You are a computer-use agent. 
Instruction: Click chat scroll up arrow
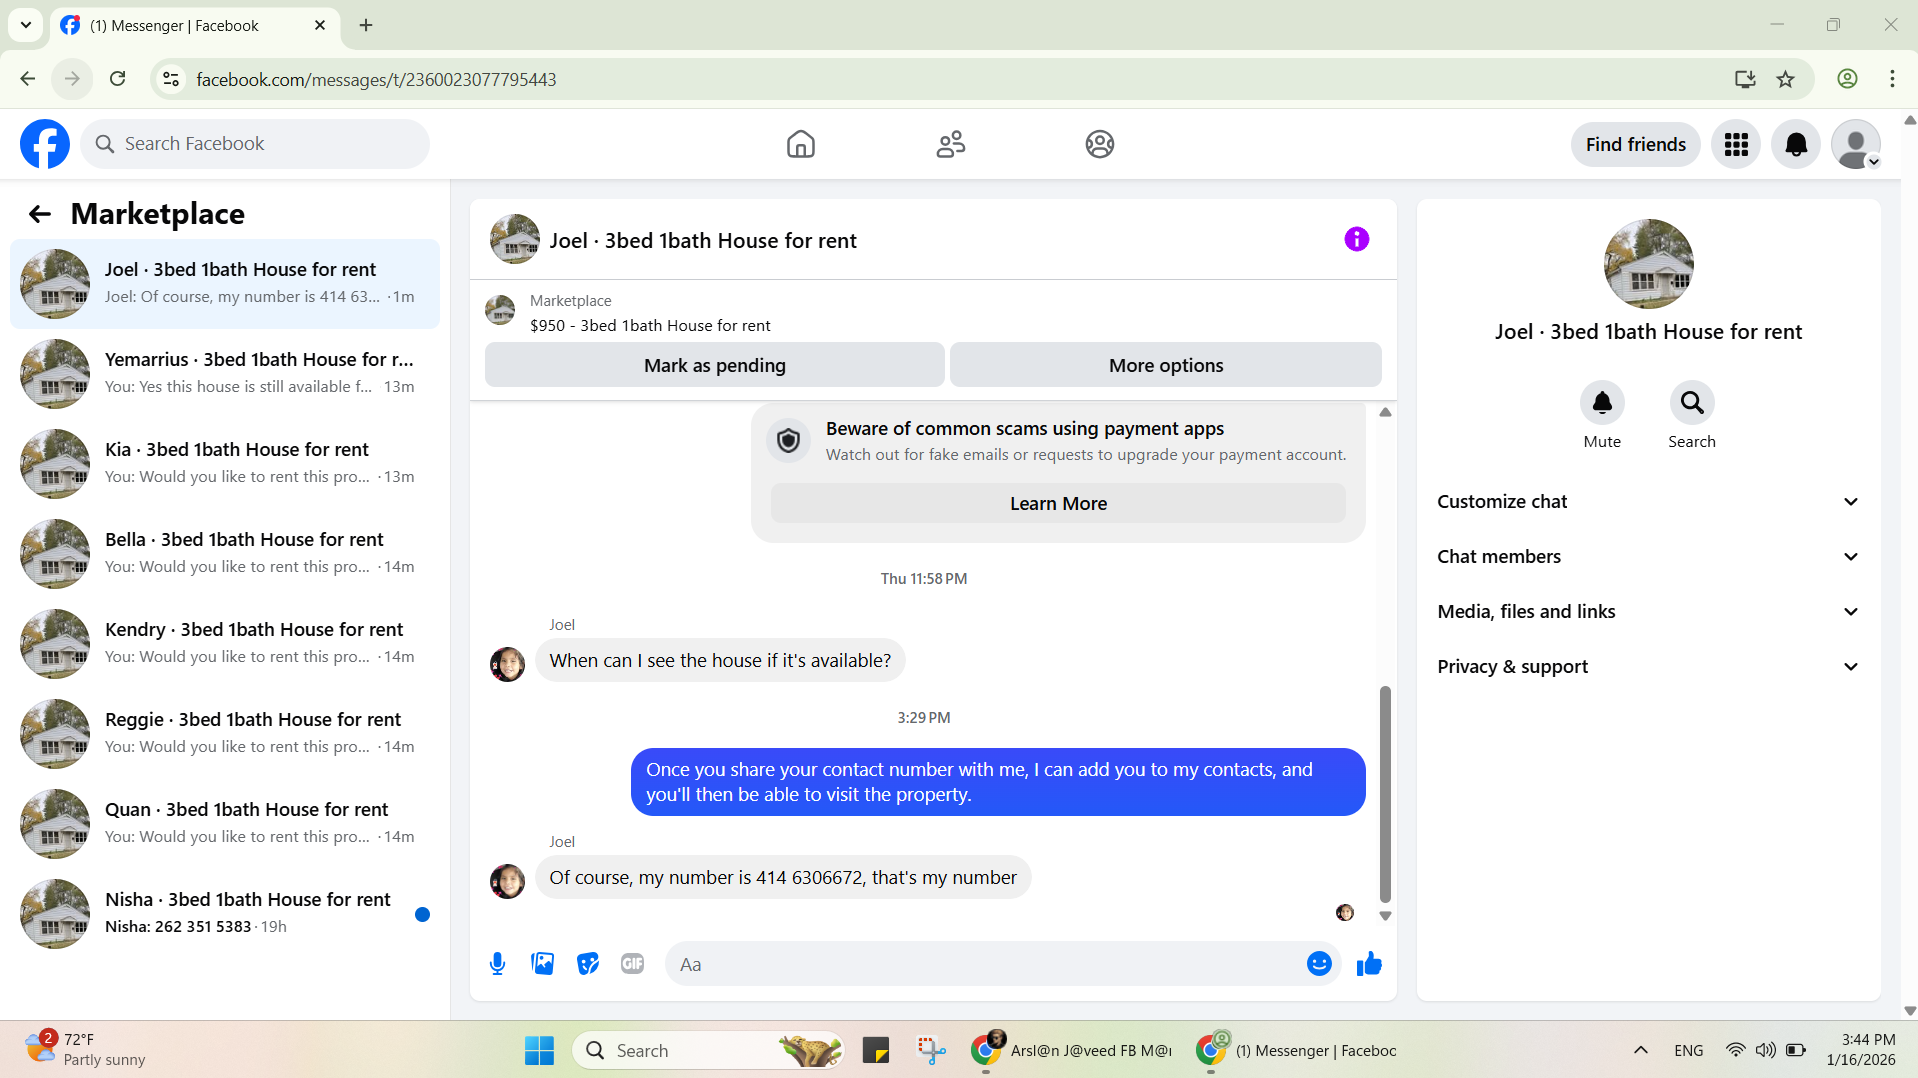pyautogui.click(x=1385, y=412)
